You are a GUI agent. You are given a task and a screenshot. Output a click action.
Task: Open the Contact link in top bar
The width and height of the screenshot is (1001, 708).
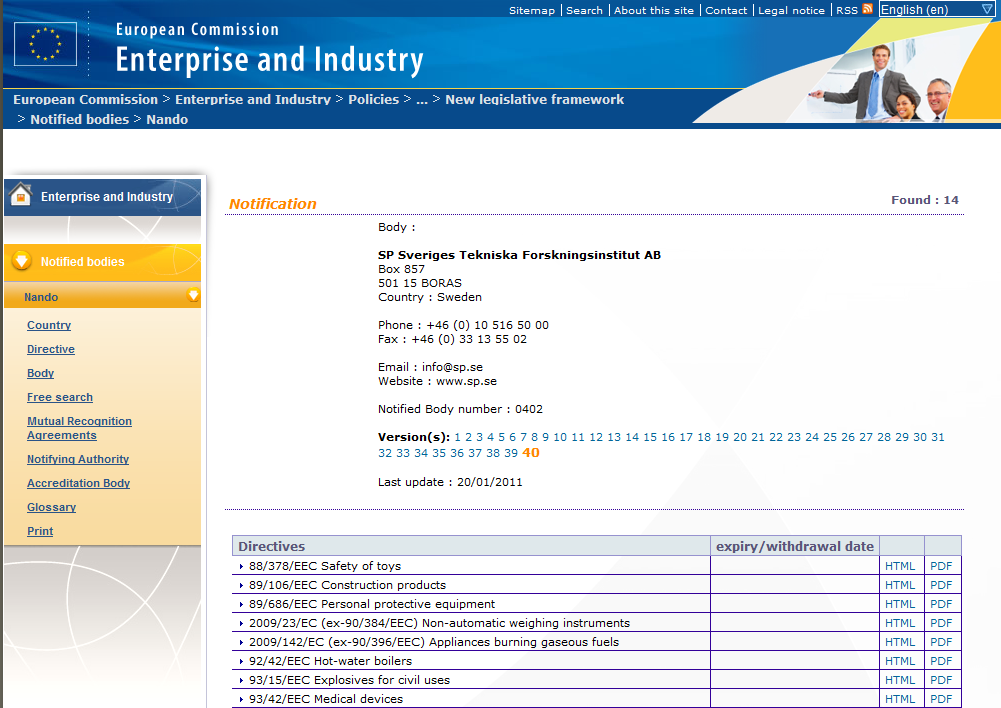(x=726, y=10)
